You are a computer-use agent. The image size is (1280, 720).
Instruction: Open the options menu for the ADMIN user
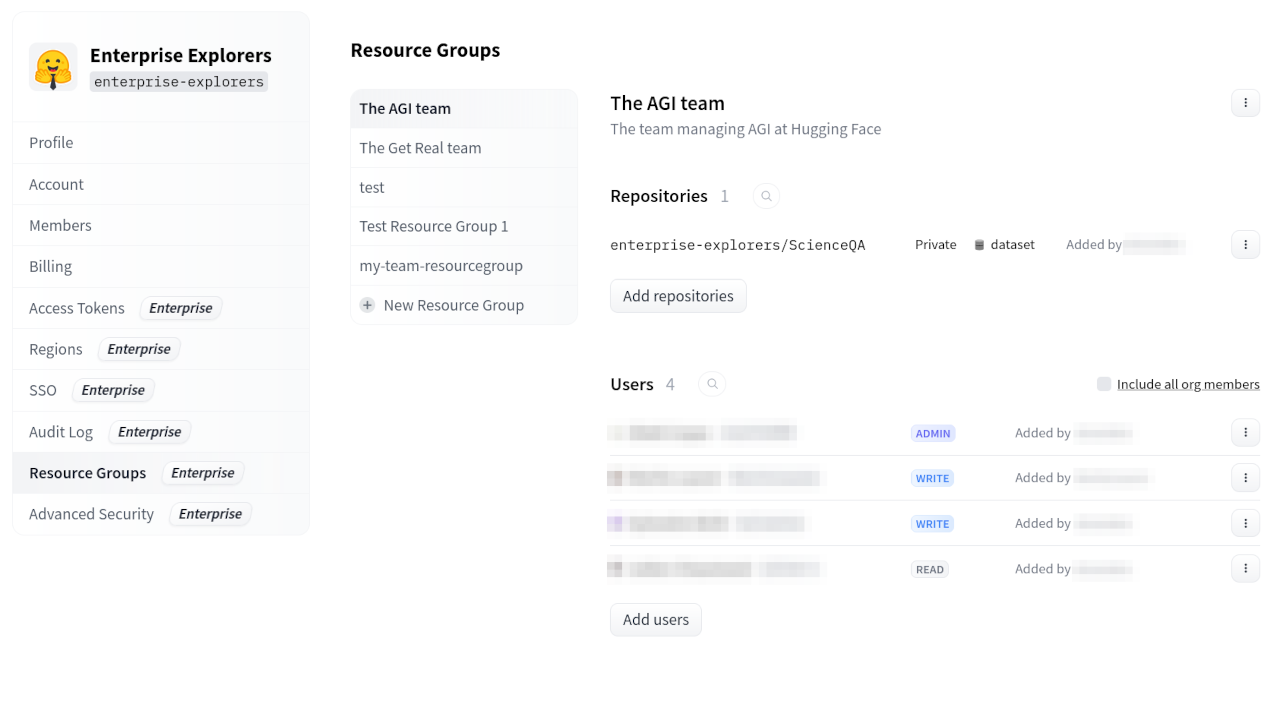point(1245,432)
